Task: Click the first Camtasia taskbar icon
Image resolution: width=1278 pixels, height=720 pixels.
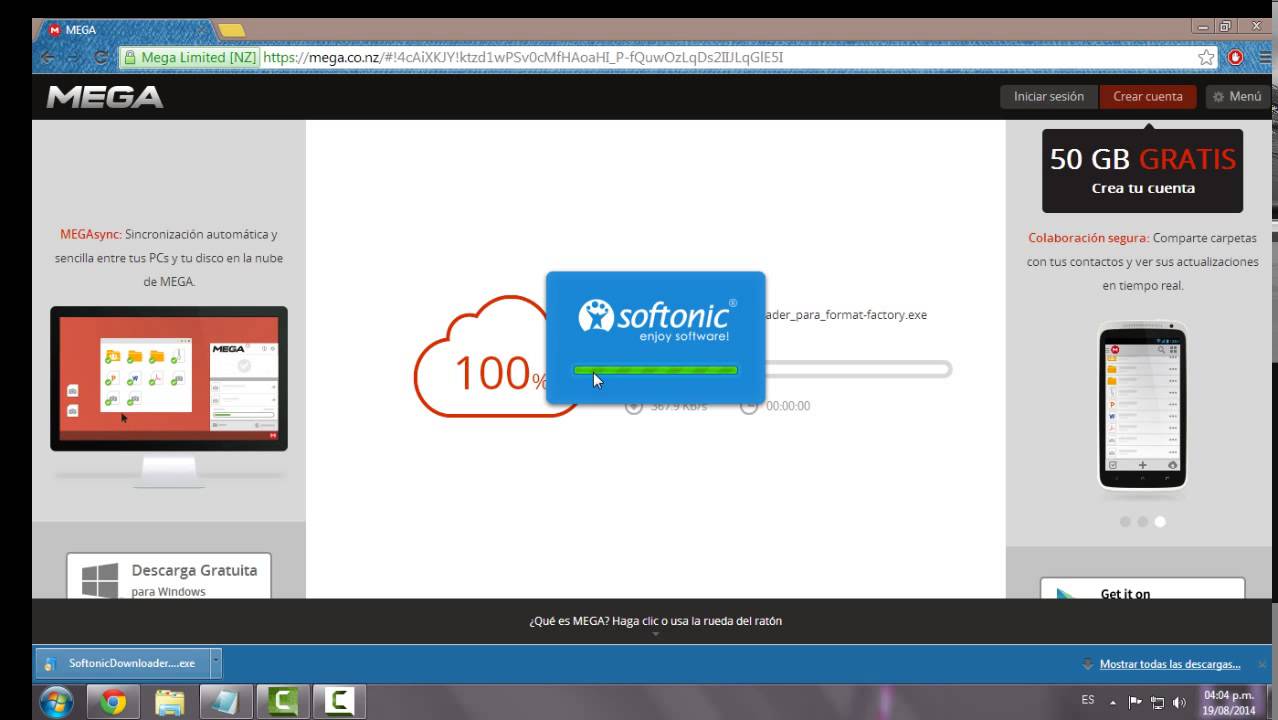Action: pos(283,702)
